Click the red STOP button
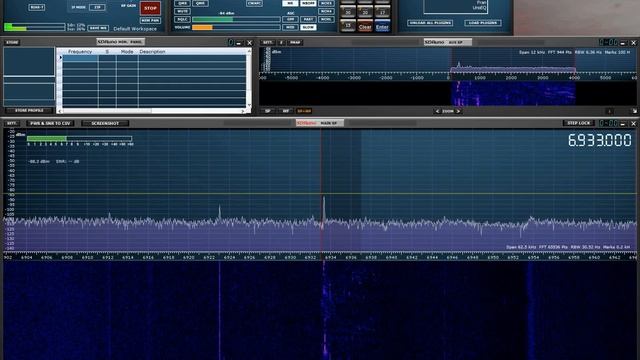Screen dimensions: 640x360 150,8
